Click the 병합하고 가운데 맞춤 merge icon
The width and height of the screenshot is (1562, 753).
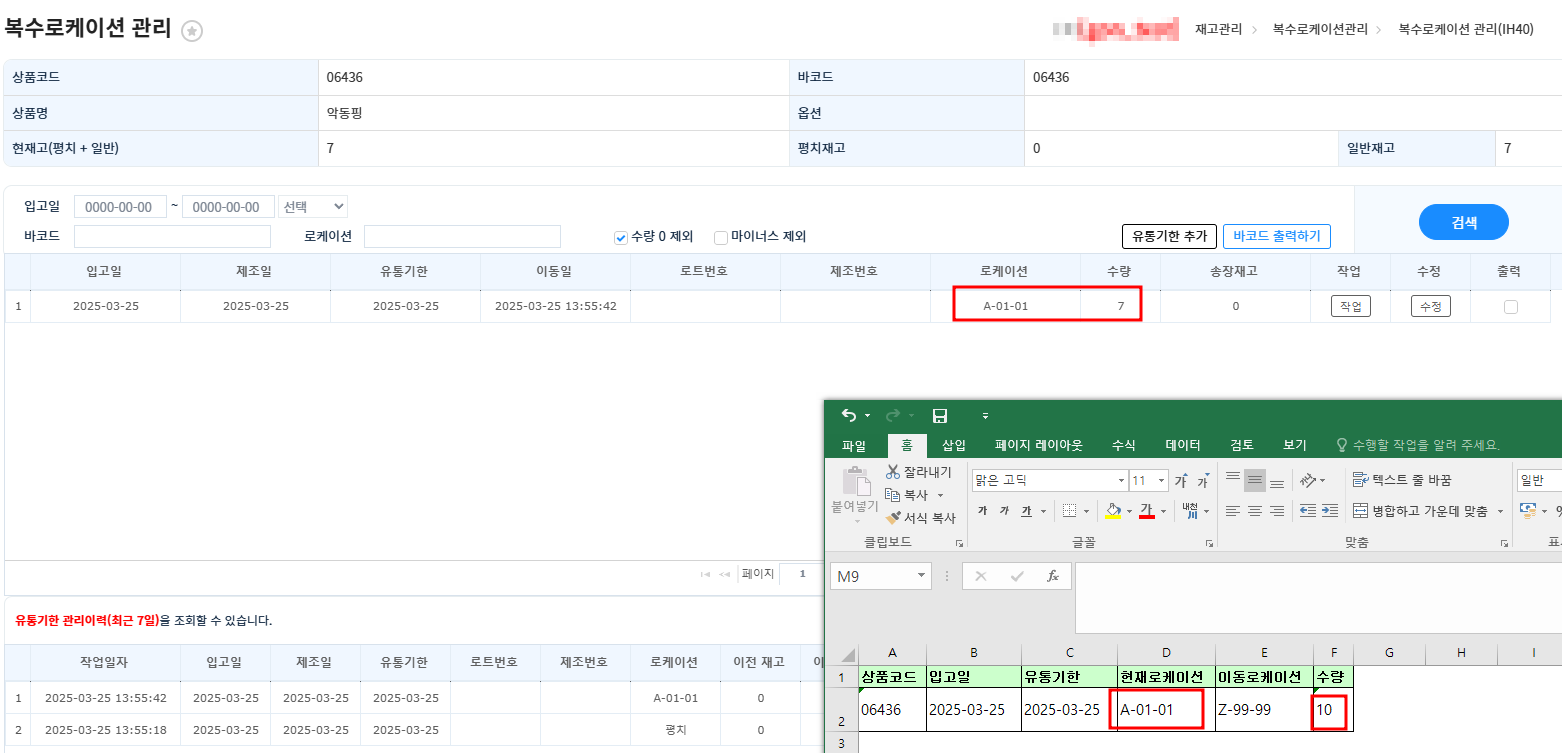(1360, 511)
